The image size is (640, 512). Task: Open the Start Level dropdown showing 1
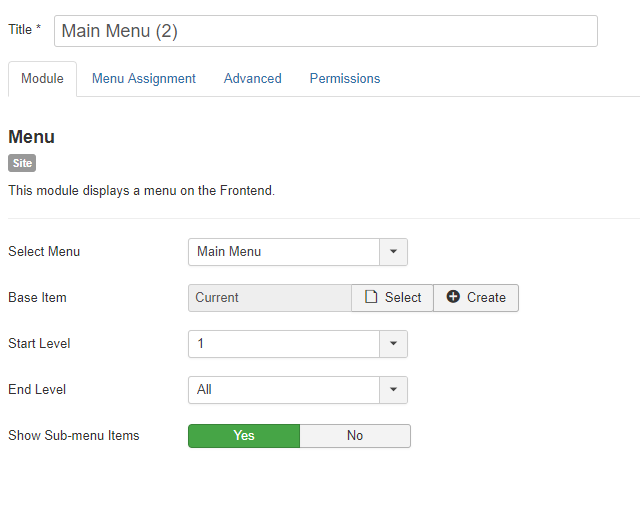(x=298, y=344)
